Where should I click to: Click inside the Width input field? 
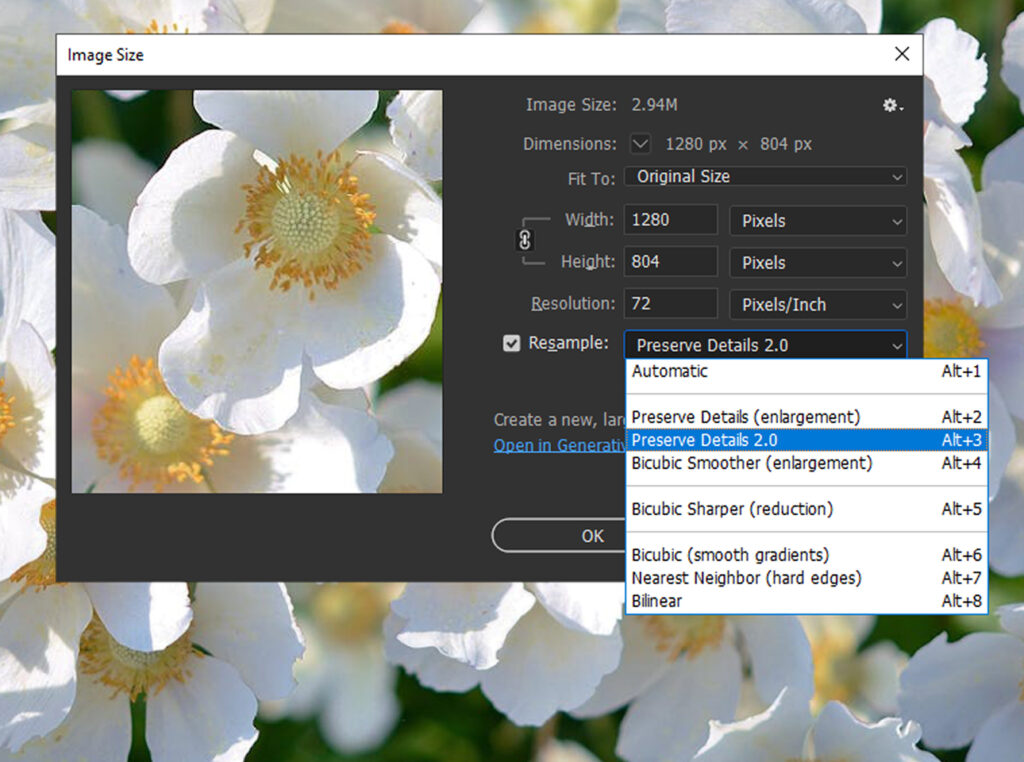(x=670, y=220)
